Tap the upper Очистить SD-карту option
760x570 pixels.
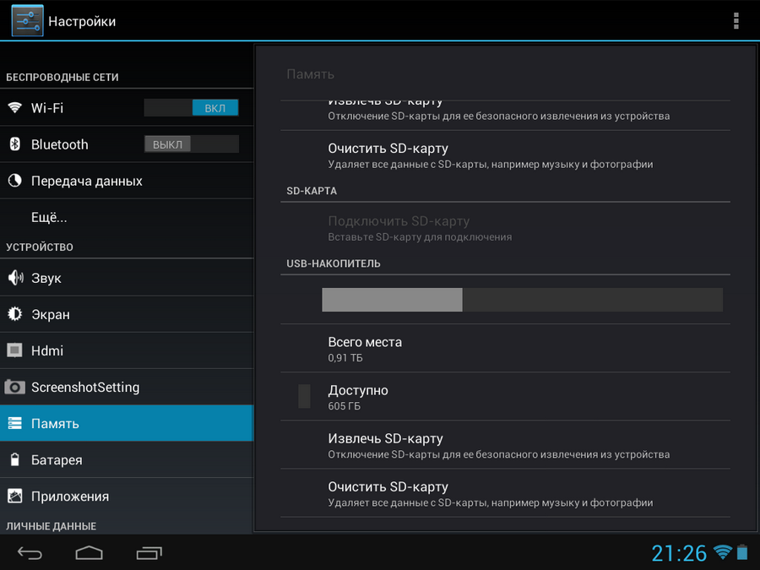(505, 155)
